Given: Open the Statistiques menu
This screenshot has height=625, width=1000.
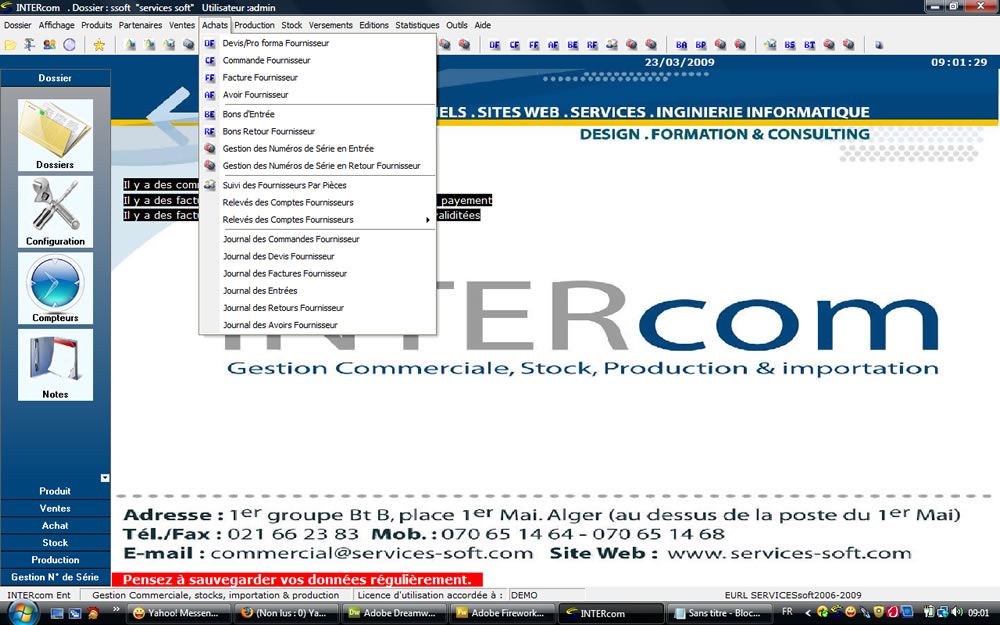Looking at the screenshot, I should pyautogui.click(x=417, y=25).
